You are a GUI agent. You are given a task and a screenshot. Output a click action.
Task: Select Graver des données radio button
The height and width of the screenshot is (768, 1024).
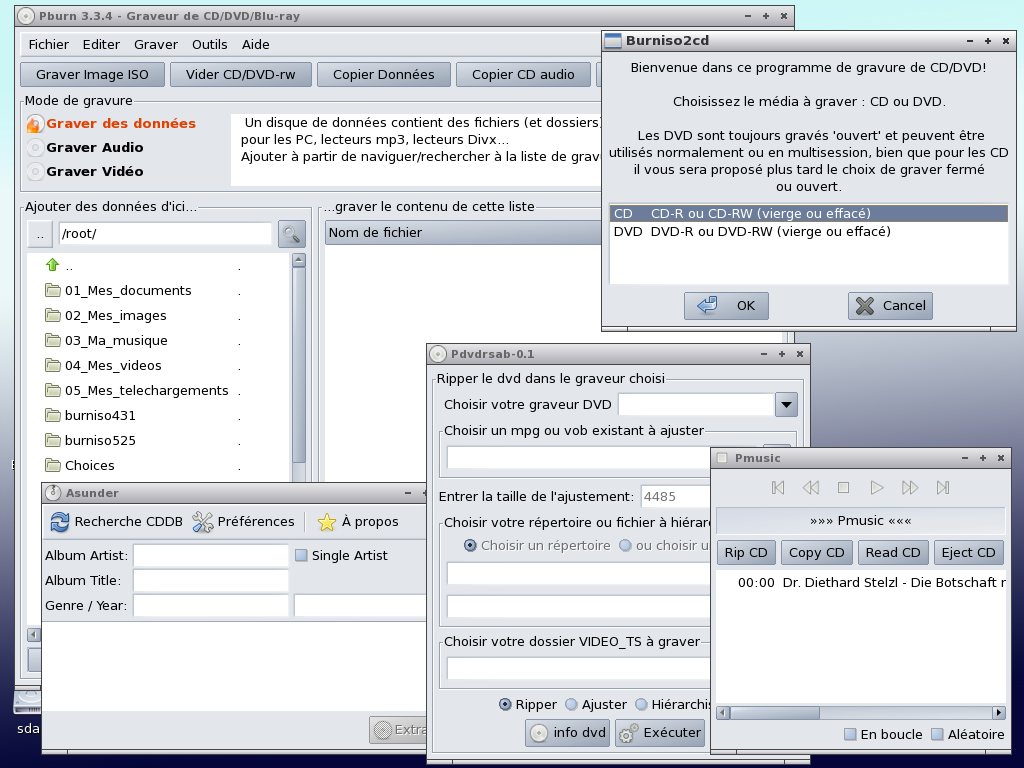click(35, 123)
